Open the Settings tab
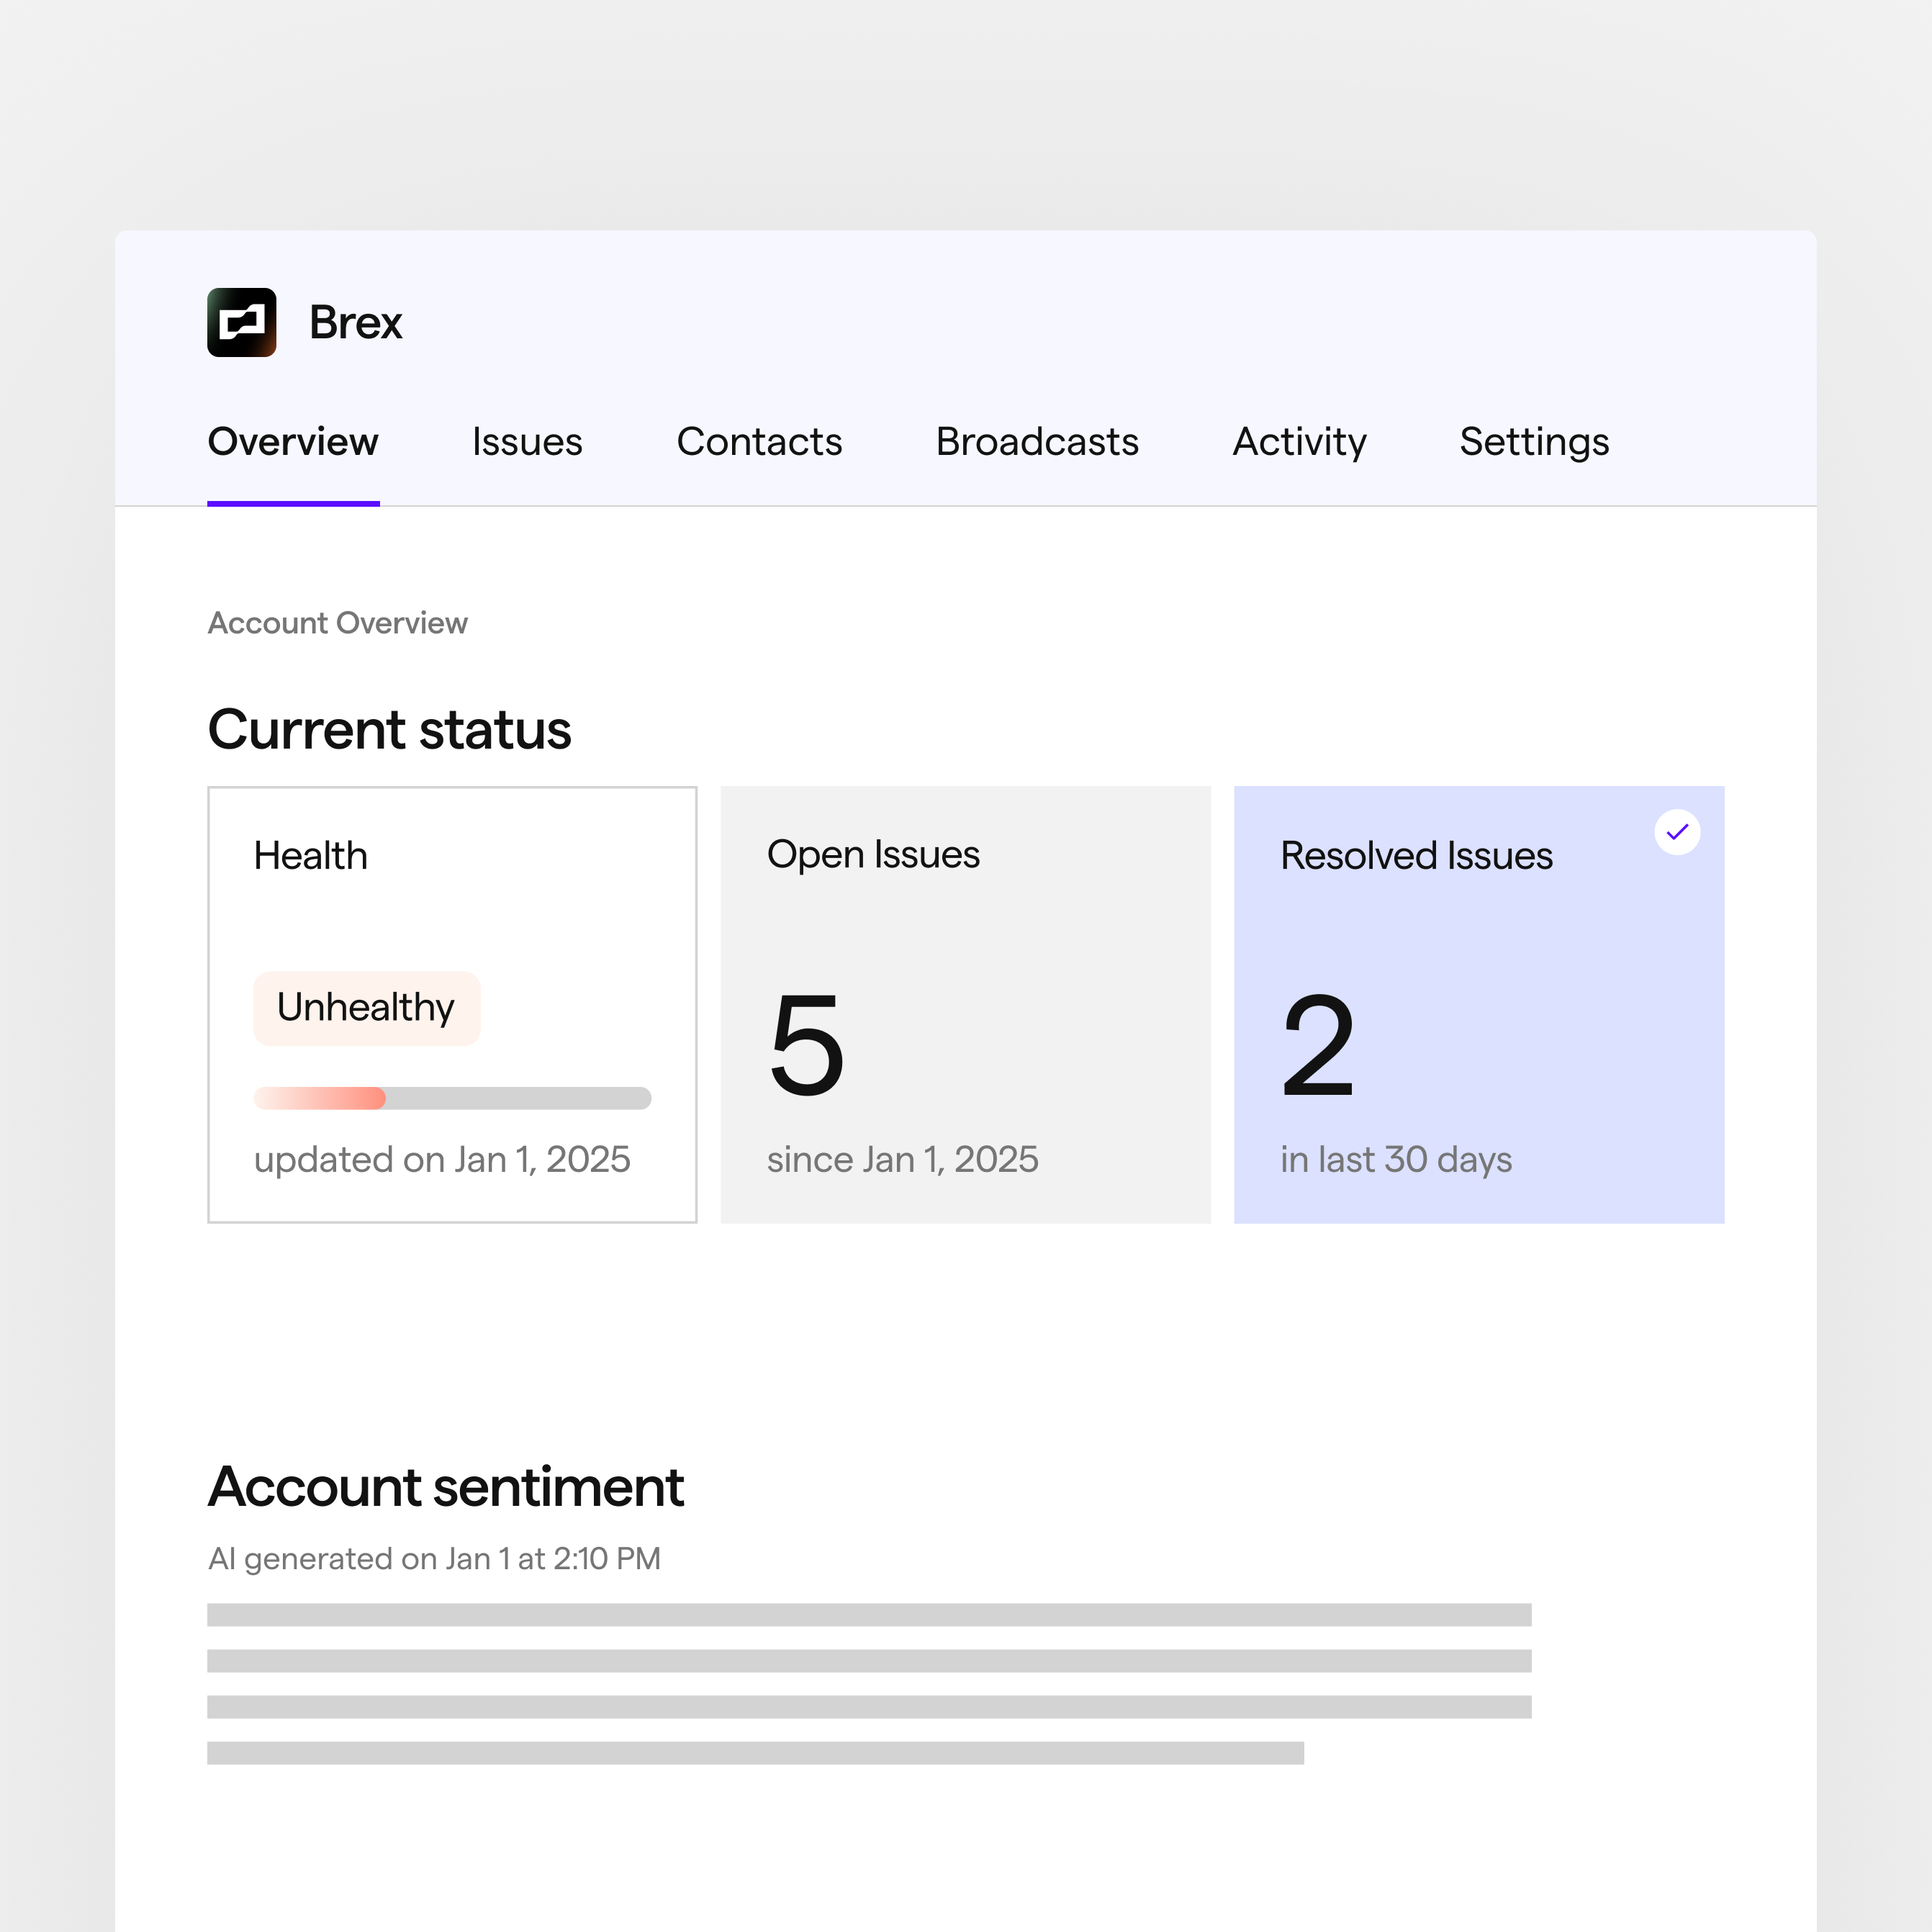 1533,442
